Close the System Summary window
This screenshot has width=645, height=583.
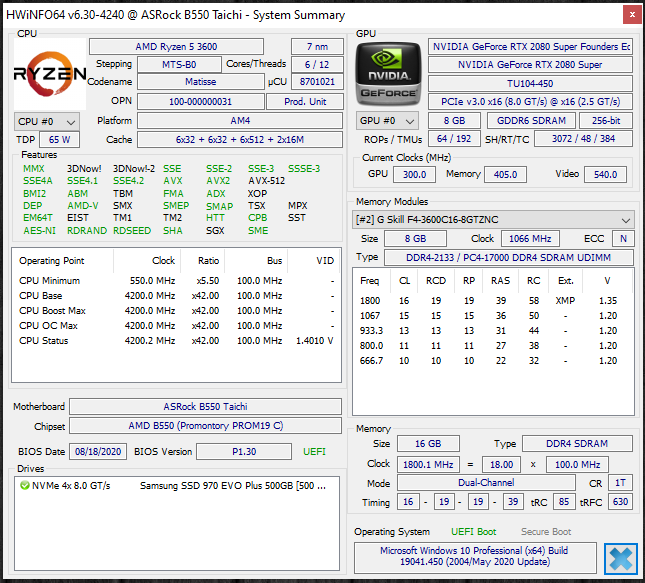[632, 15]
